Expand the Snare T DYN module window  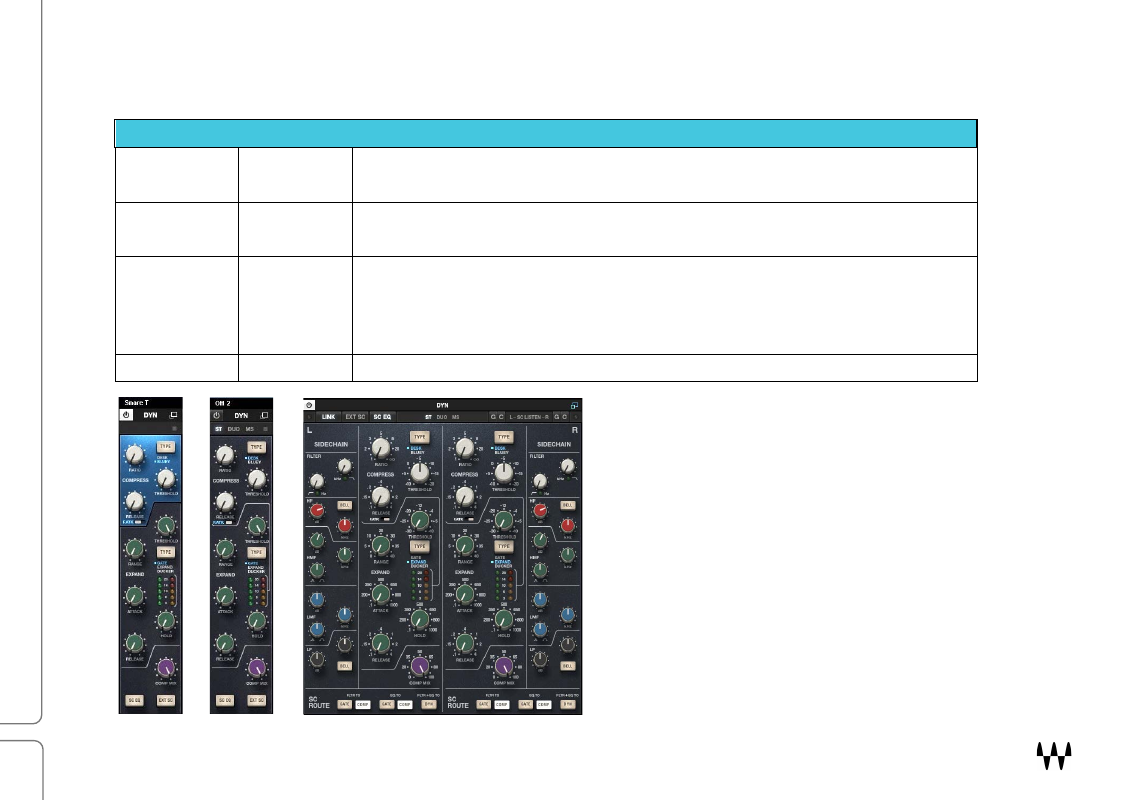[x=173, y=415]
